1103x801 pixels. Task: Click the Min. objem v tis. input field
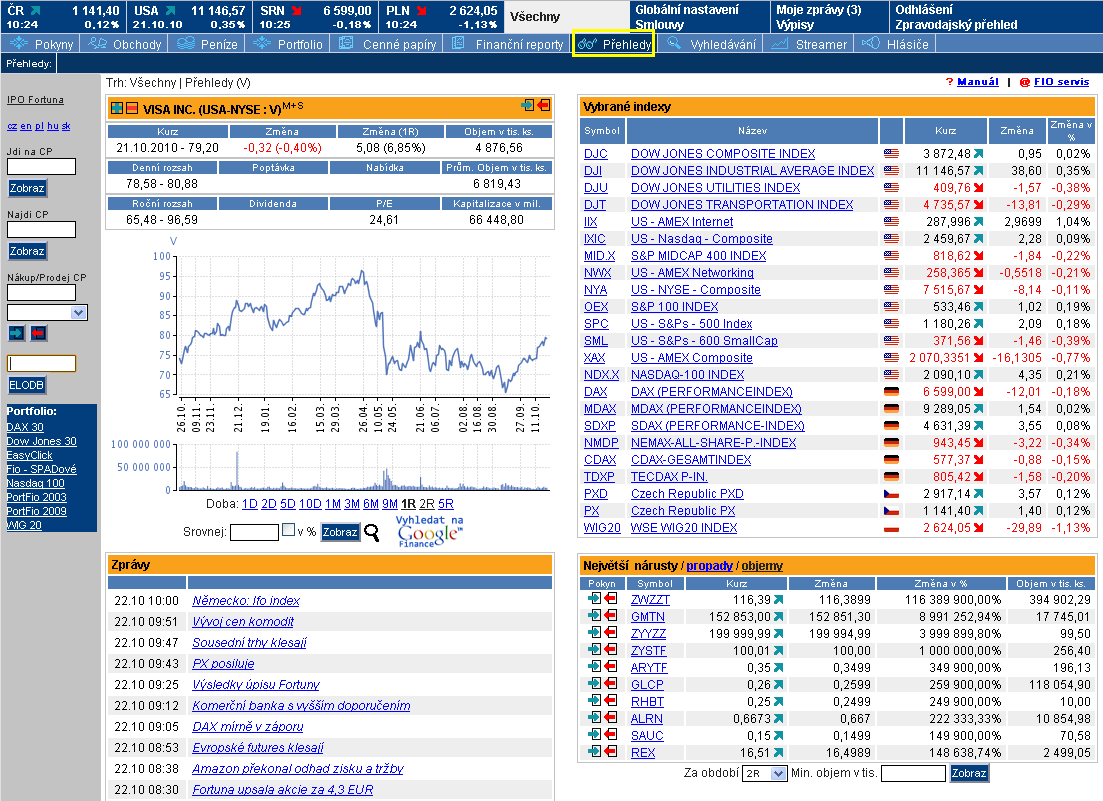coord(912,774)
